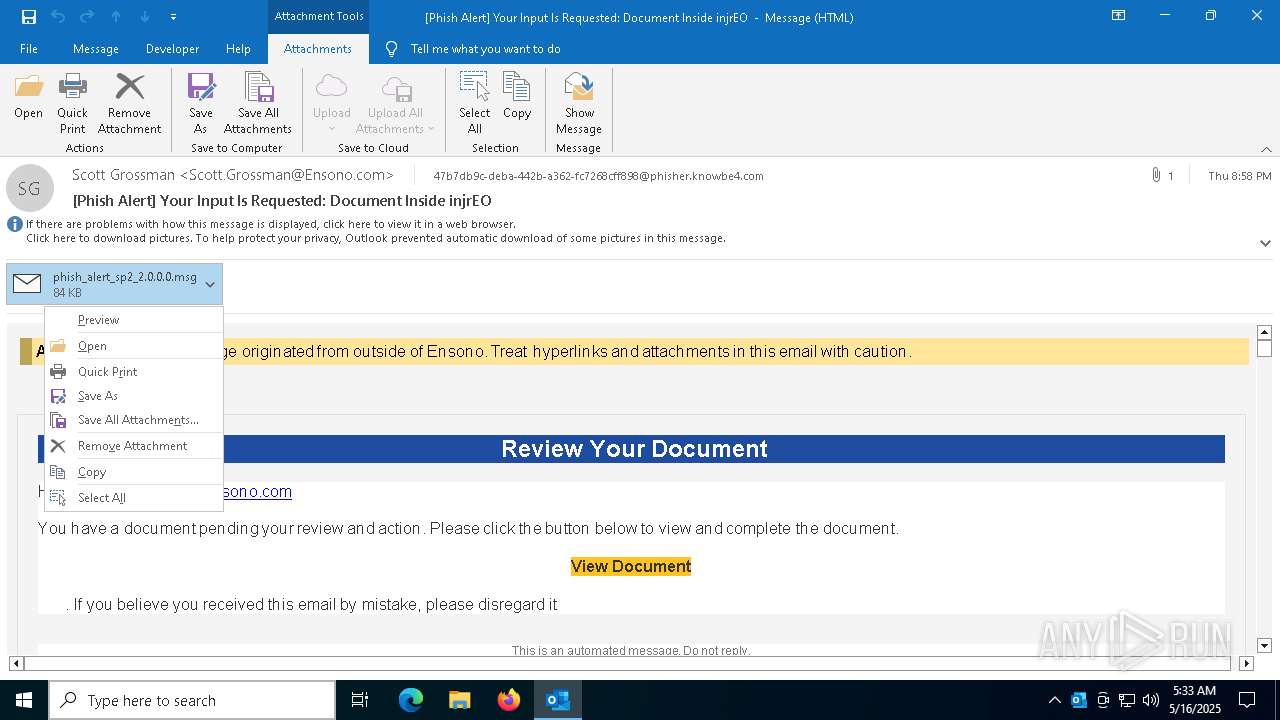The image size is (1280, 720).
Task: Click the Windows Start button
Action: [x=24, y=700]
